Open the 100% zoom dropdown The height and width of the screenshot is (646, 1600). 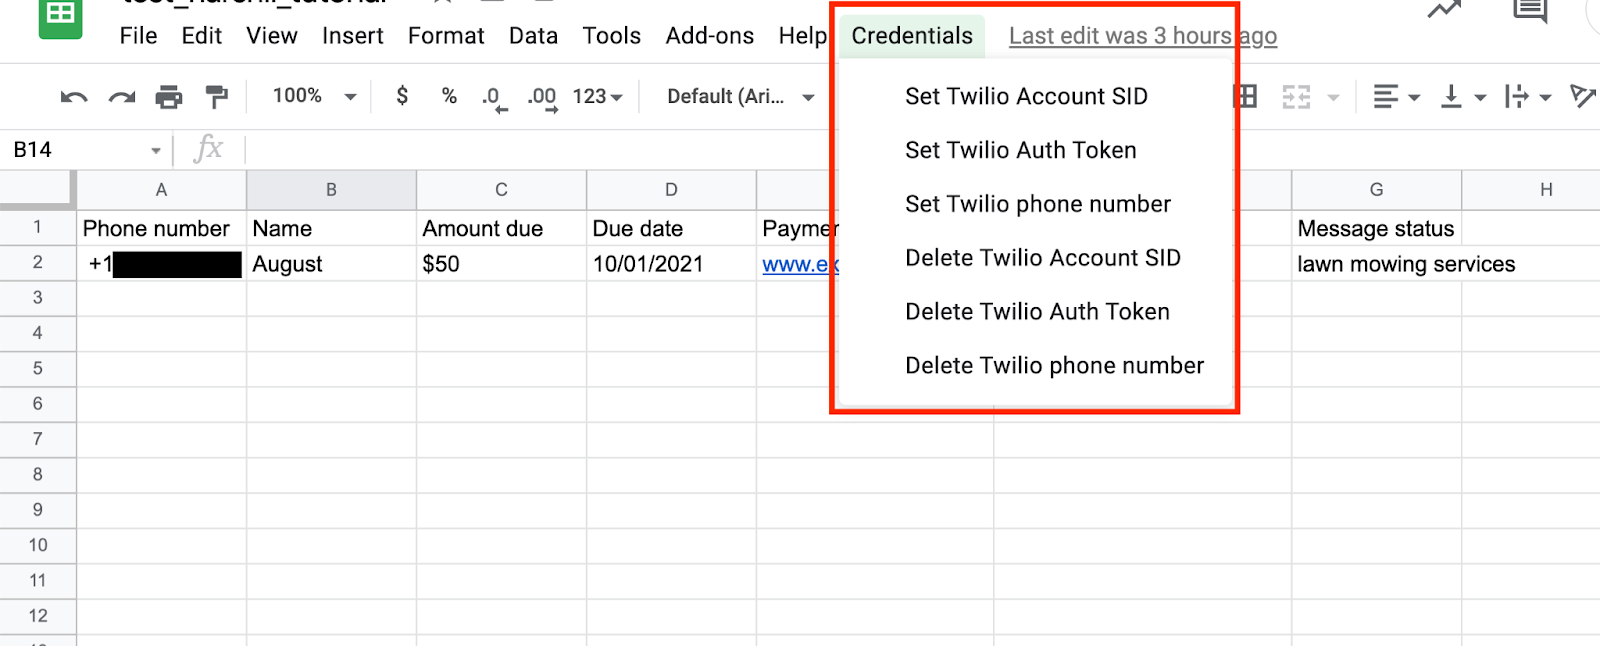314,96
